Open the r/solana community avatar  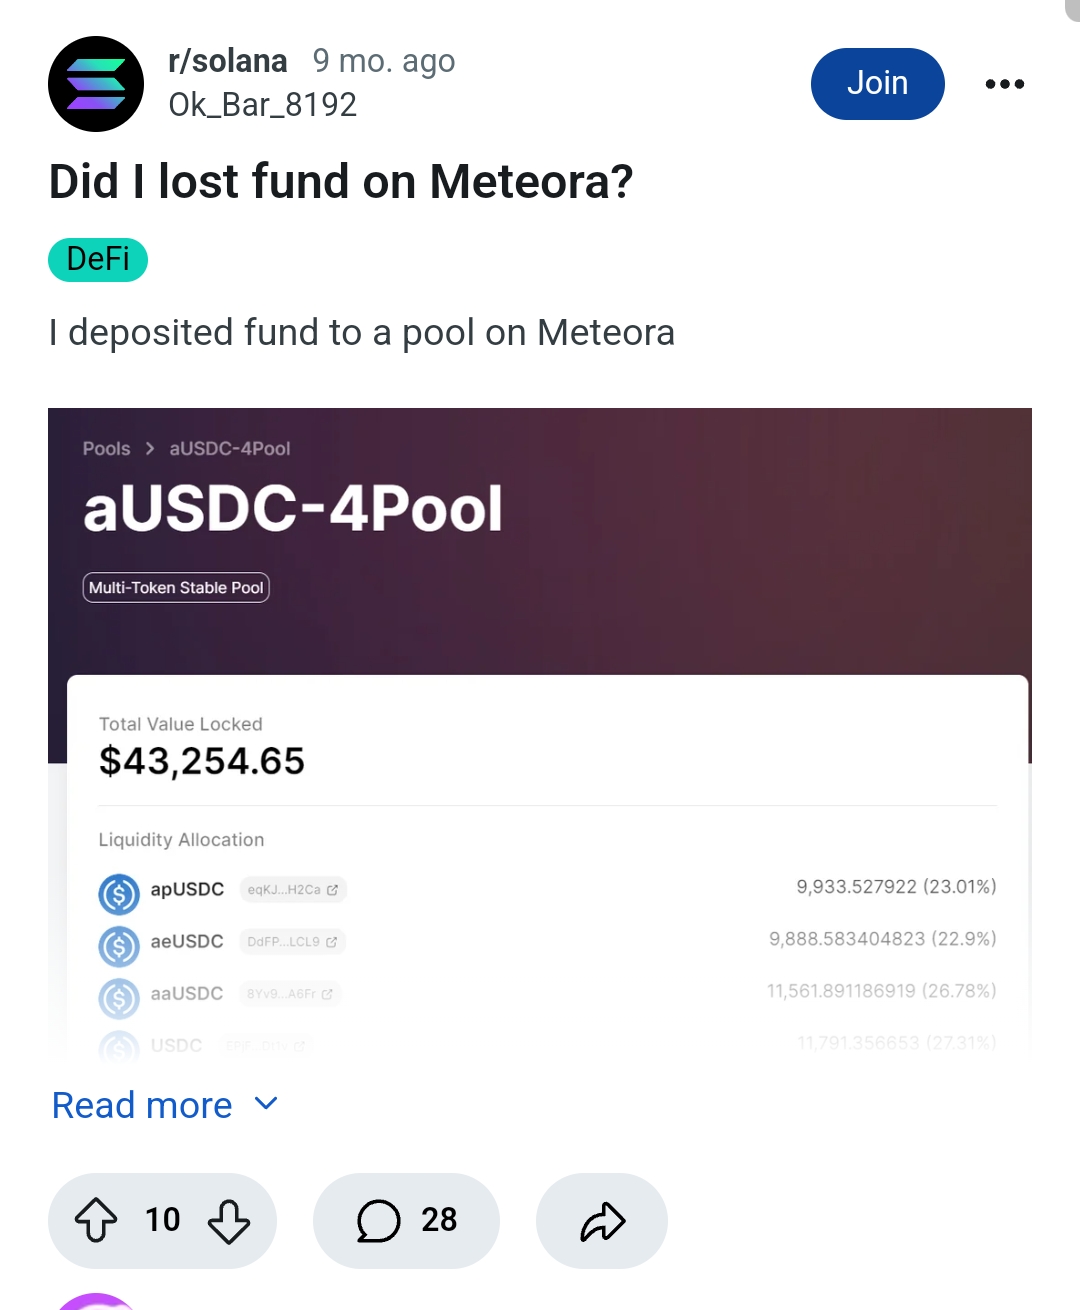click(x=96, y=84)
